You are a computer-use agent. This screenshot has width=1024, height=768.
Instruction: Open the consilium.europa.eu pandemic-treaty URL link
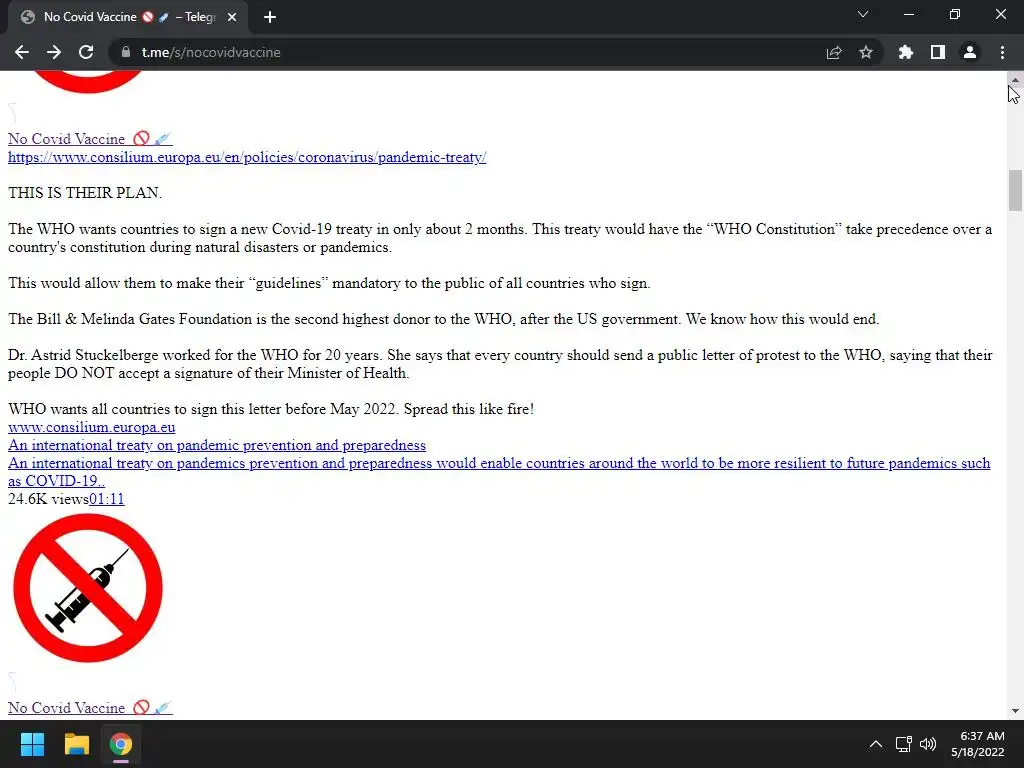[x=247, y=157]
